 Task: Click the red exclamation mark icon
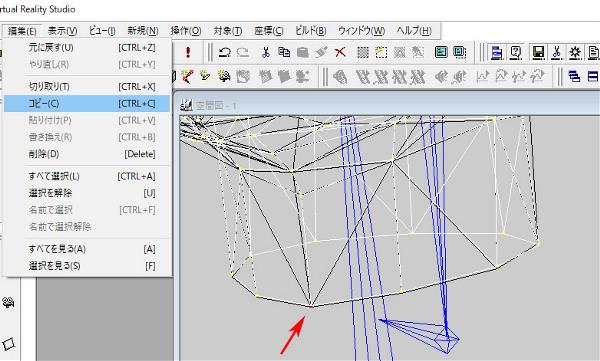(x=188, y=52)
